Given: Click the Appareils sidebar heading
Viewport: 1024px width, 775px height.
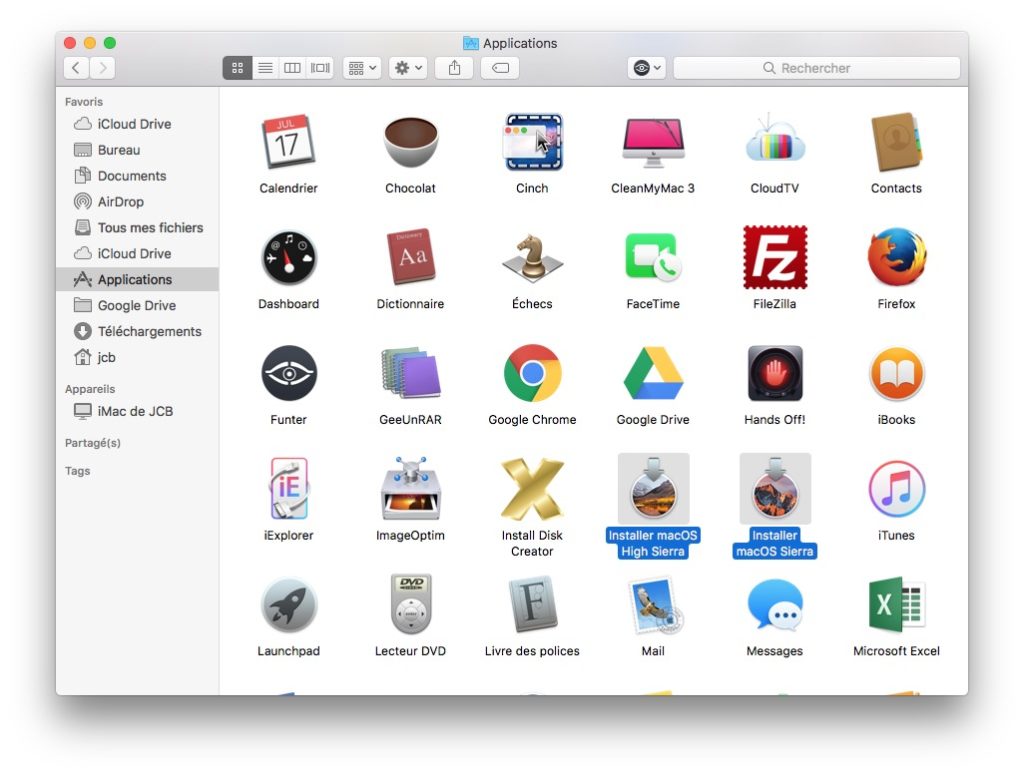Looking at the screenshot, I should point(90,389).
